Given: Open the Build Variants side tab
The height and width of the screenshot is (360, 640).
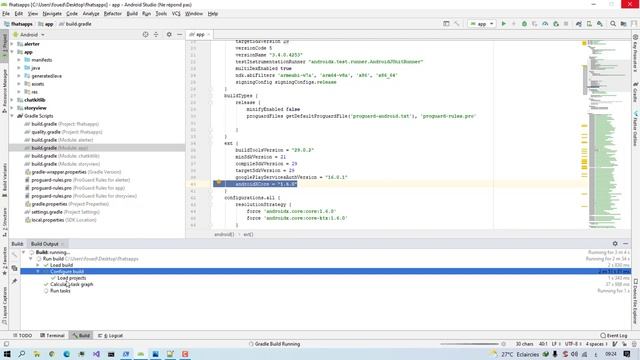Looking at the screenshot, I should coord(4,180).
